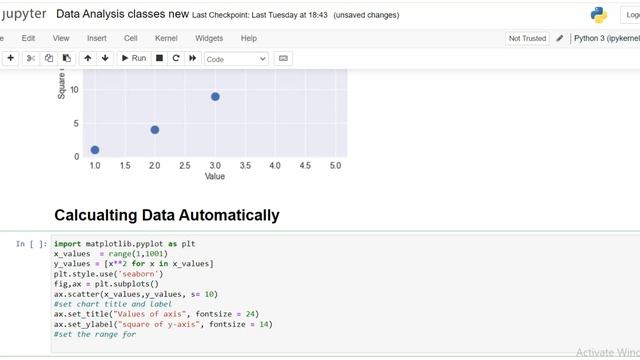This screenshot has height=360, width=640.
Task: Click the ax.set_ylabel code line
Action: point(163,324)
